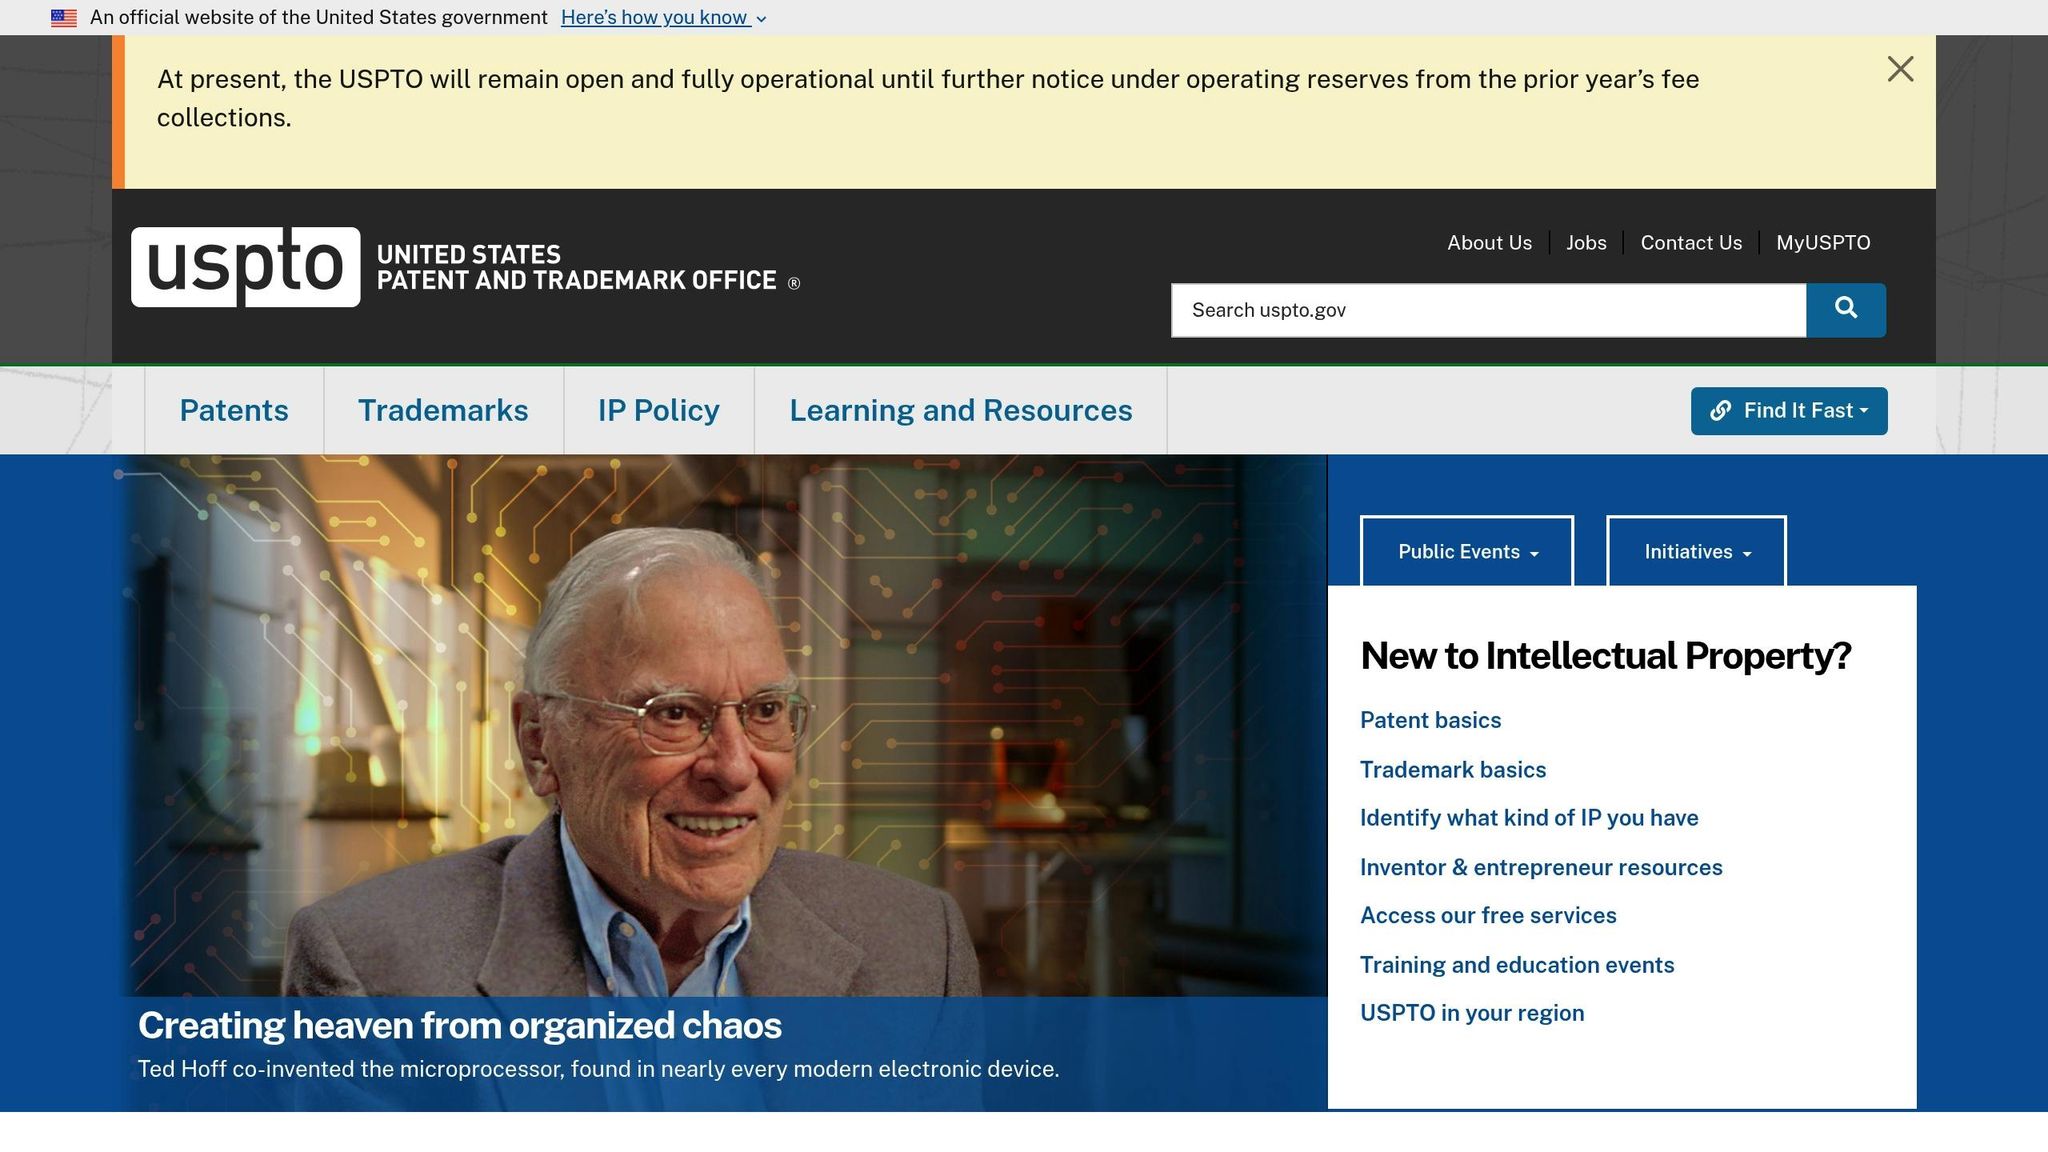Open Learning and Resources menu
The height and width of the screenshot is (1152, 2048).
960,411
